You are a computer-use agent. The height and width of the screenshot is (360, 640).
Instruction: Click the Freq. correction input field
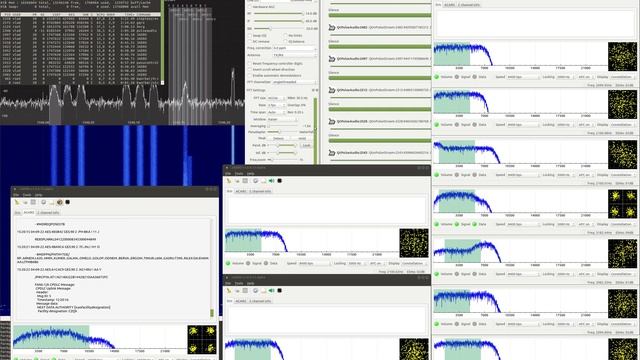(x=294, y=48)
